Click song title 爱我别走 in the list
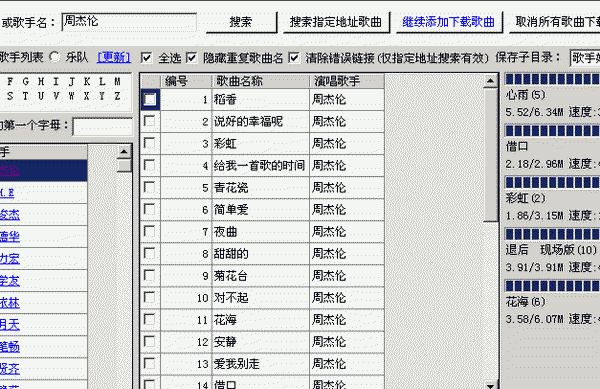Image resolution: width=600 pixels, height=389 pixels. (x=237, y=364)
